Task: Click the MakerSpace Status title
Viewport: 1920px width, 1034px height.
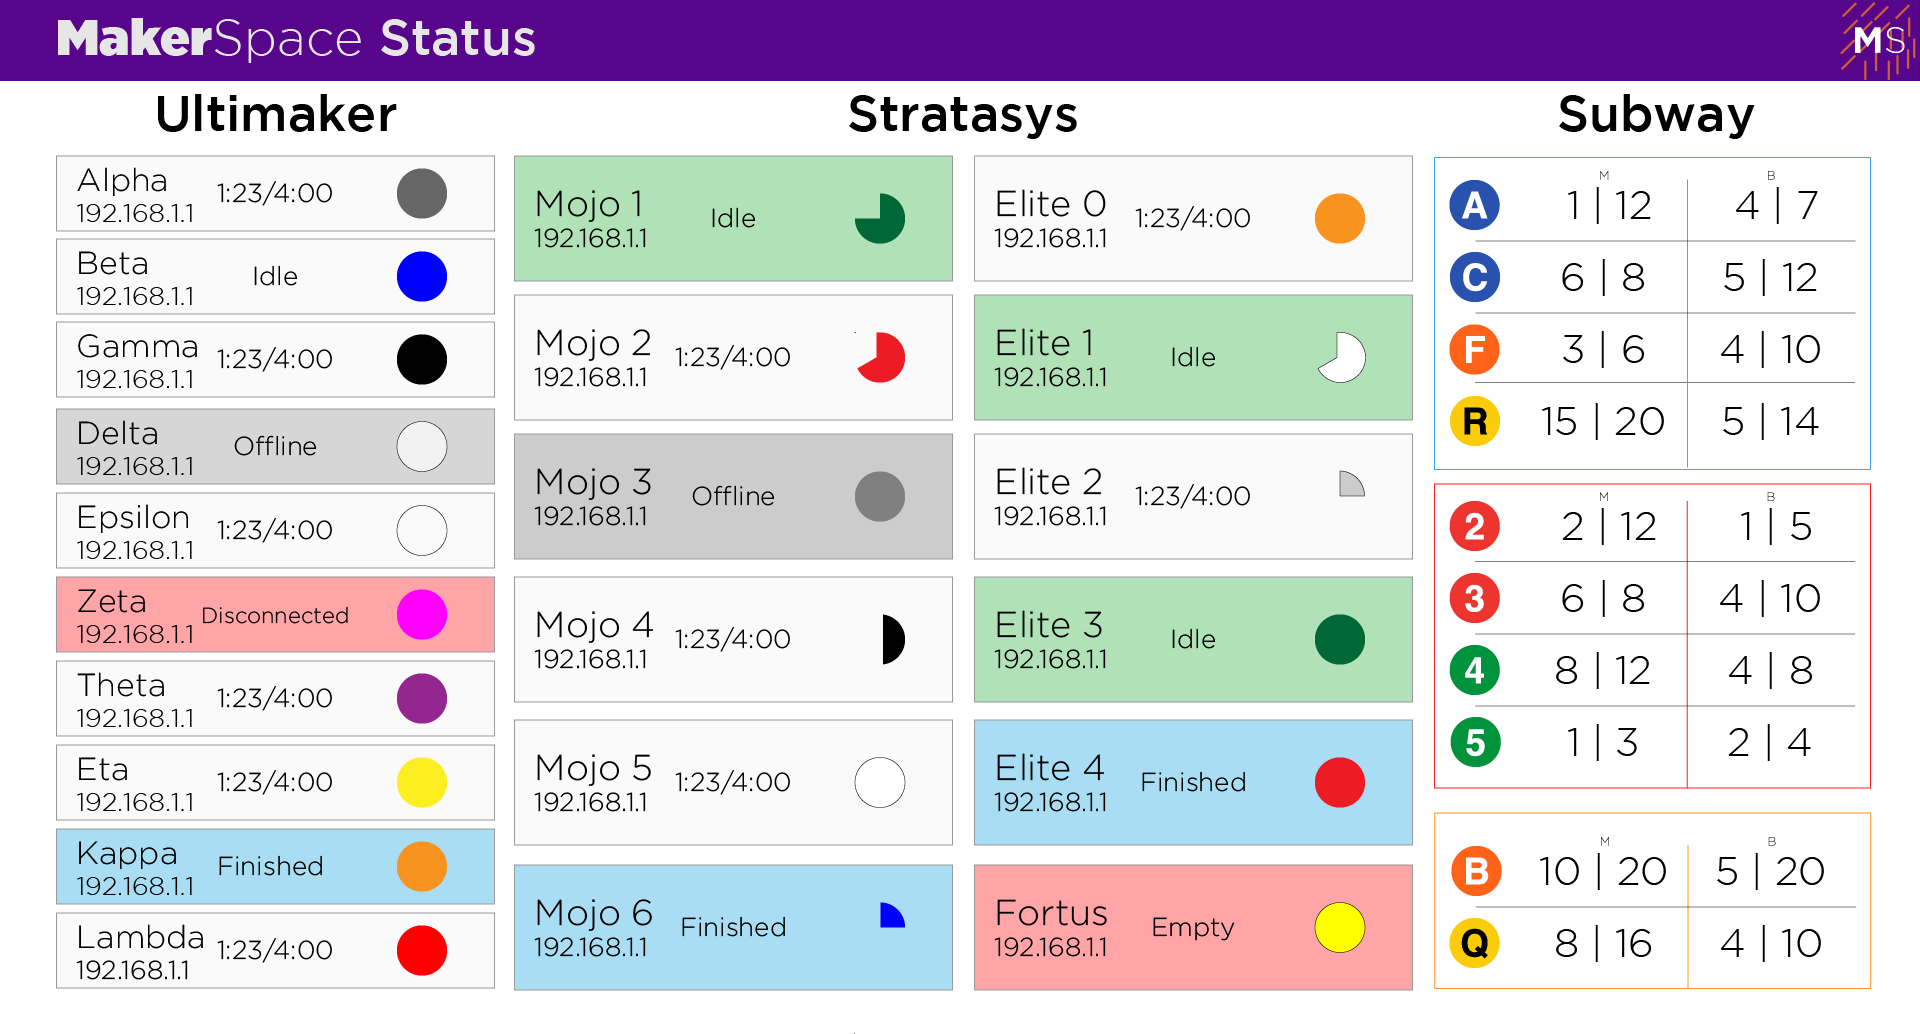Action: click(x=296, y=39)
